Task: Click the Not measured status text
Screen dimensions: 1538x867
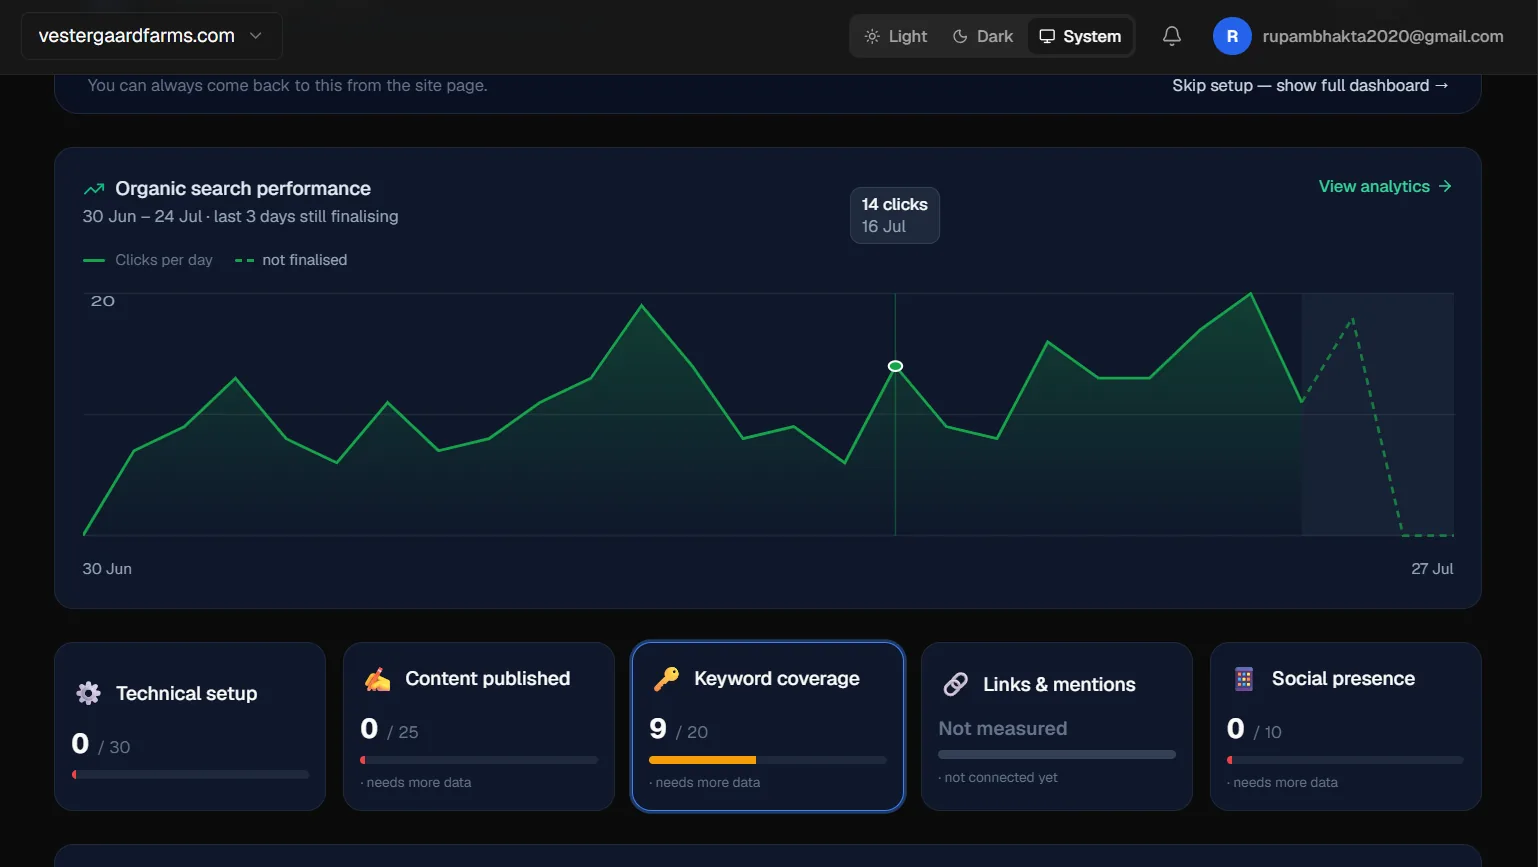Action: (1003, 729)
